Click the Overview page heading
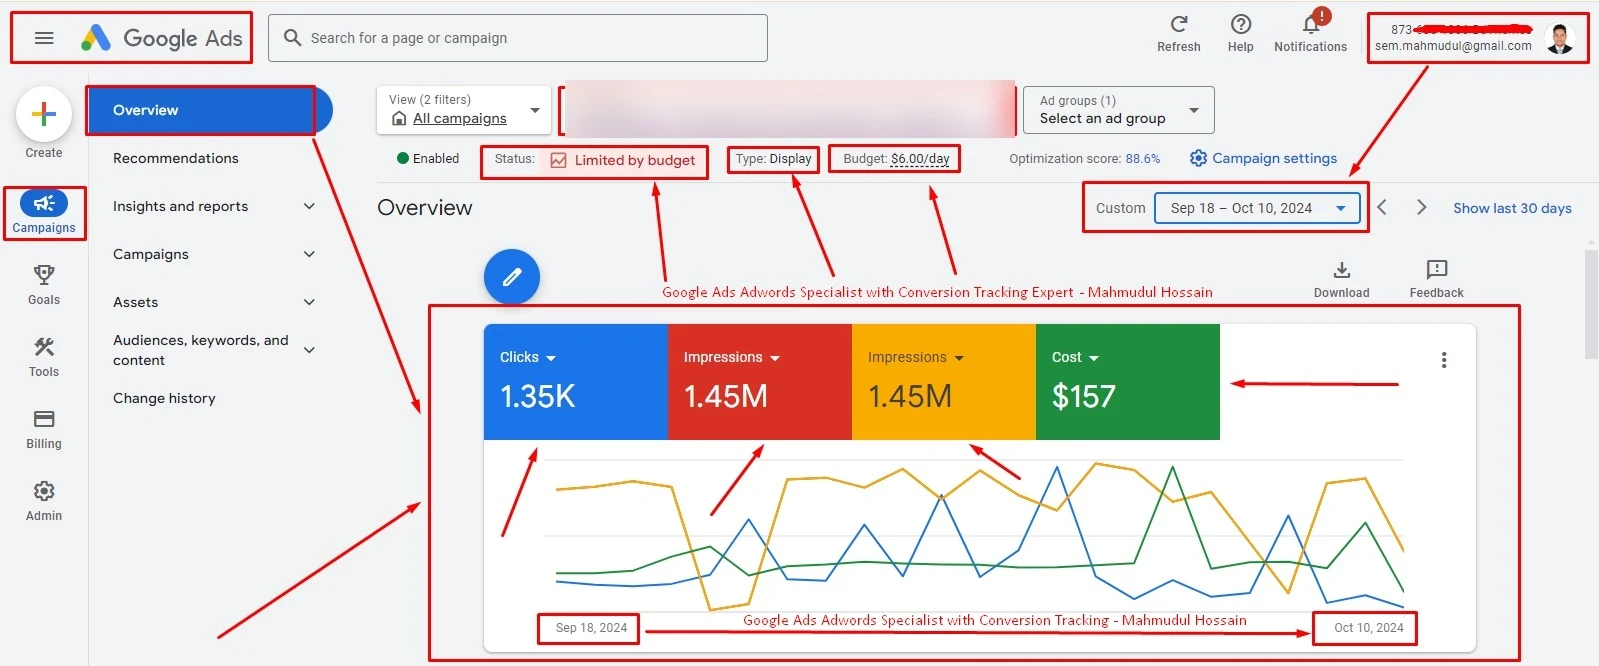This screenshot has width=1599, height=666. (x=425, y=207)
